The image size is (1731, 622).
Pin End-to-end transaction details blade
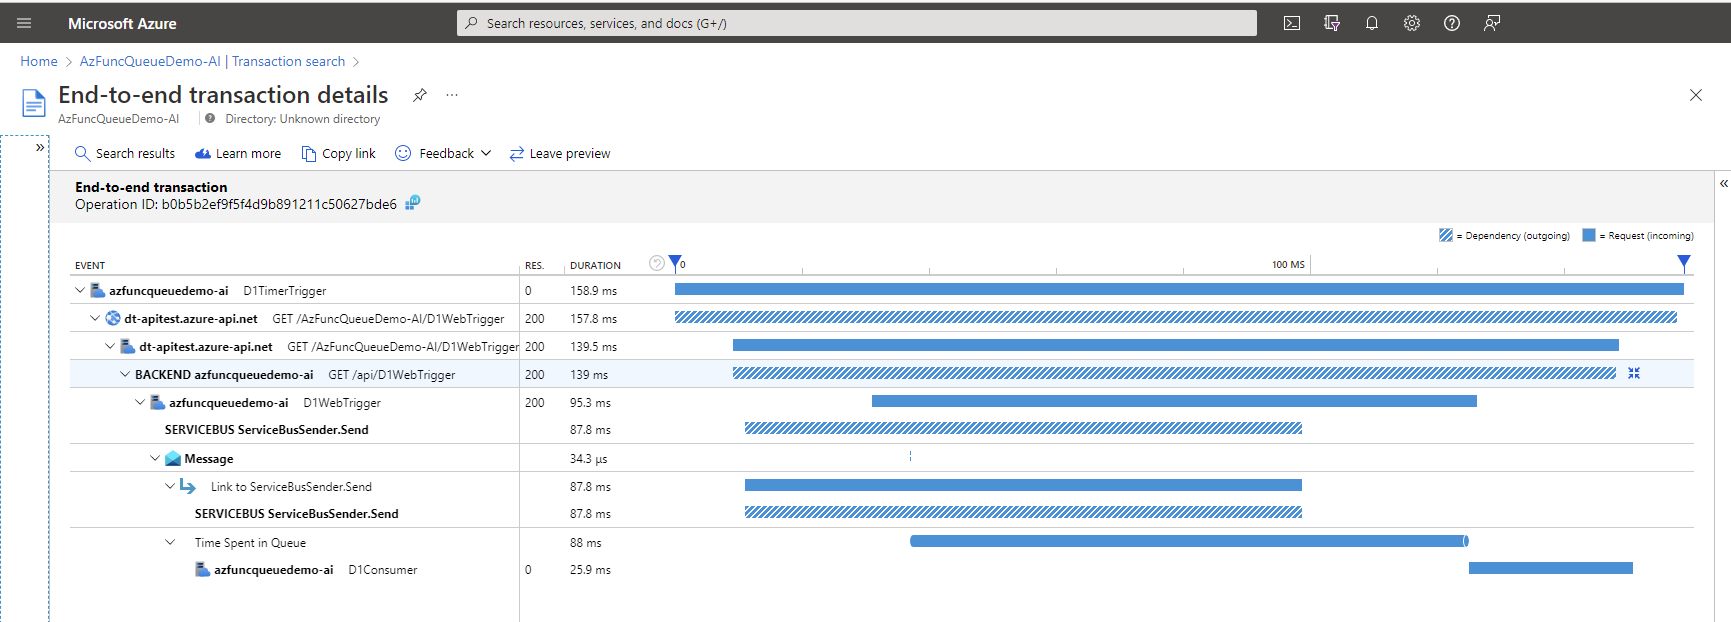tap(420, 95)
